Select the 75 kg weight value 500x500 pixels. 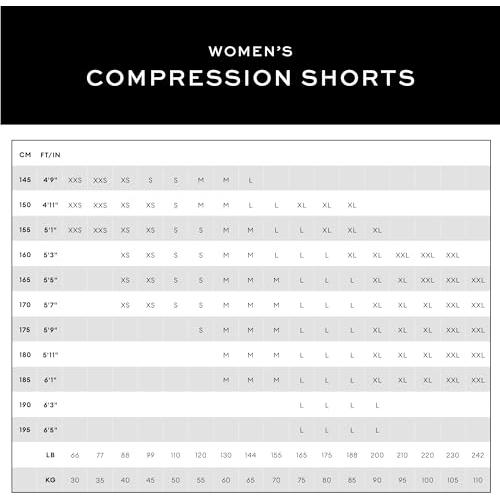[x=301, y=480]
